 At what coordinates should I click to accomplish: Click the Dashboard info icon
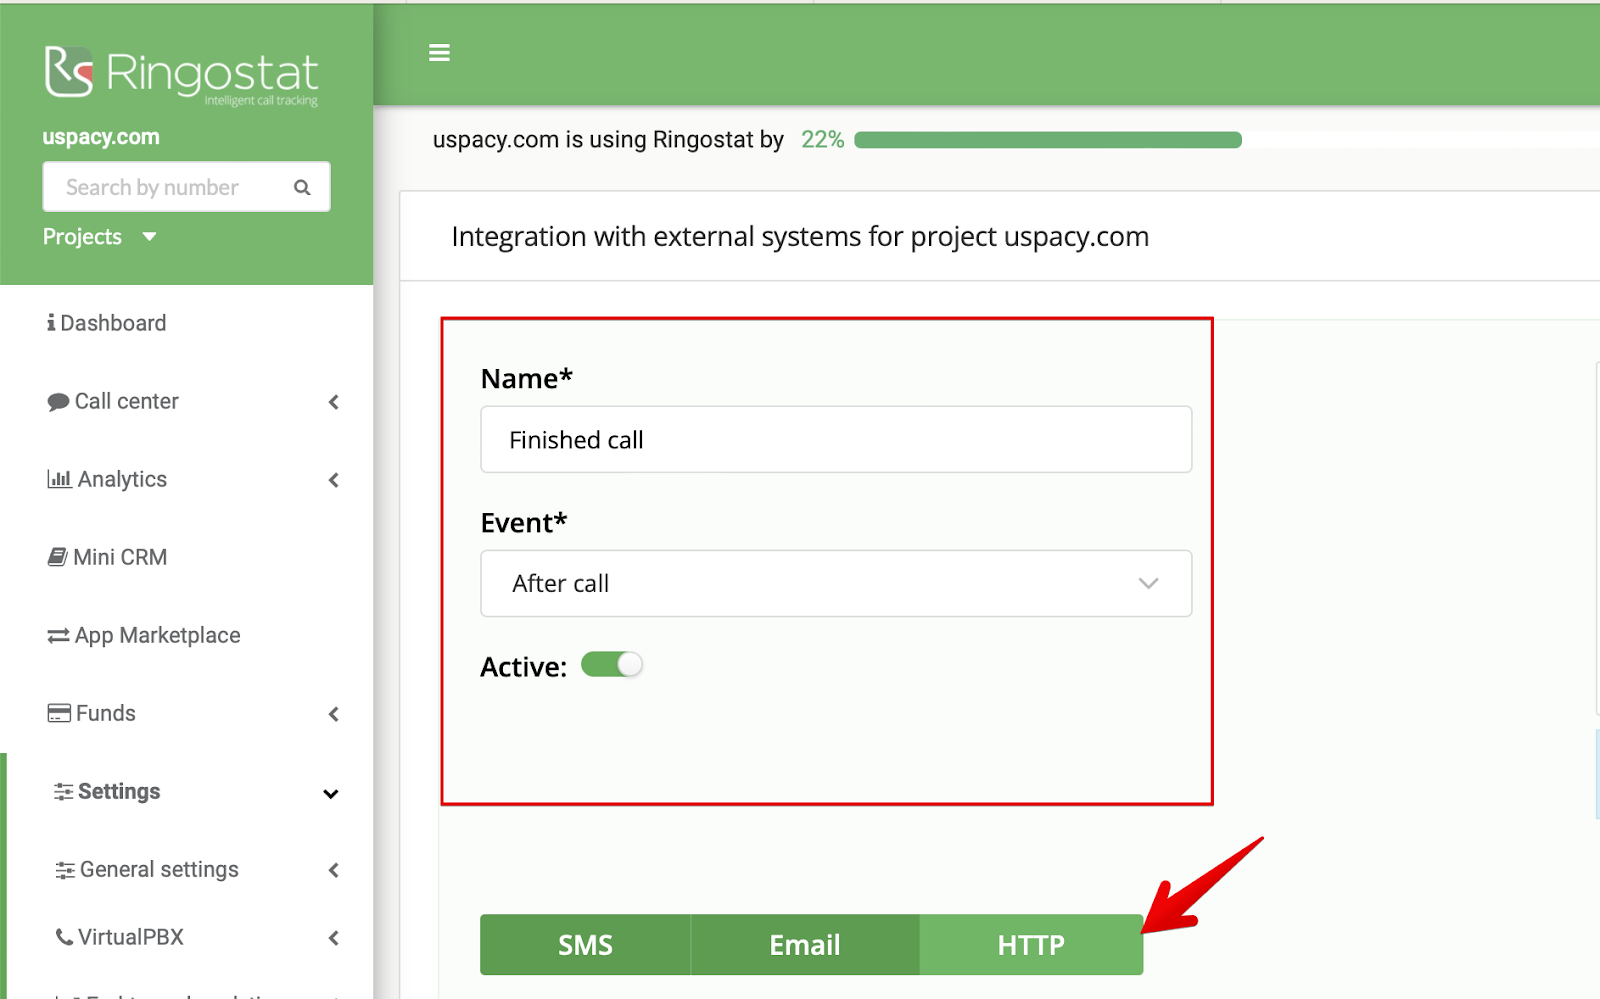coord(51,323)
